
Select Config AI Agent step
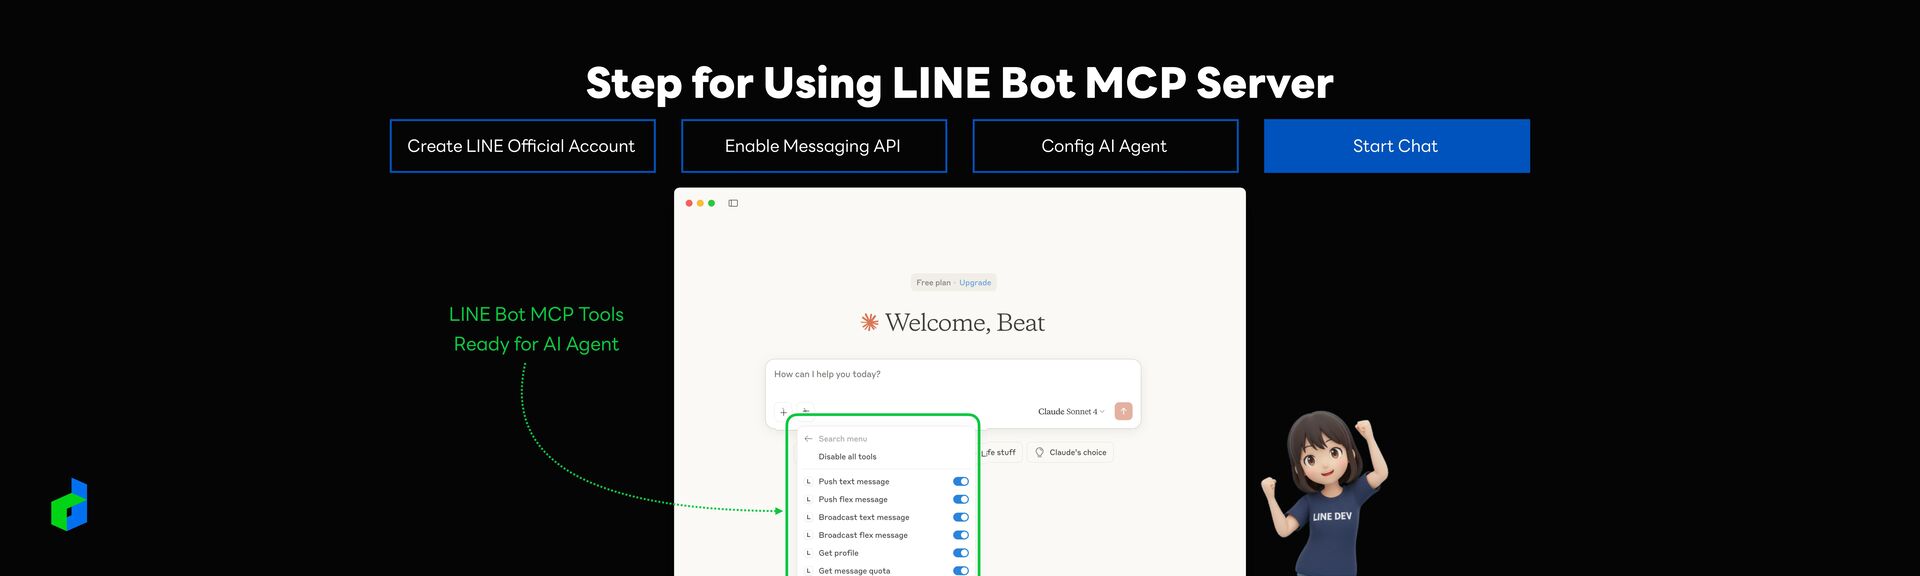coord(1105,146)
